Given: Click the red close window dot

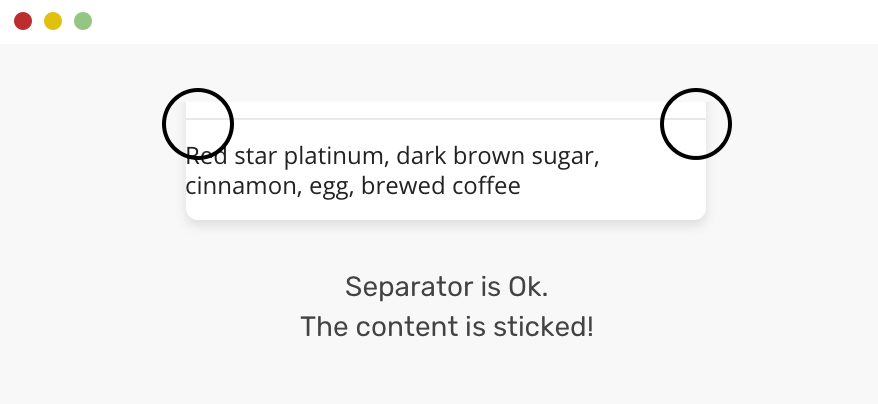Looking at the screenshot, I should coord(23,21).
